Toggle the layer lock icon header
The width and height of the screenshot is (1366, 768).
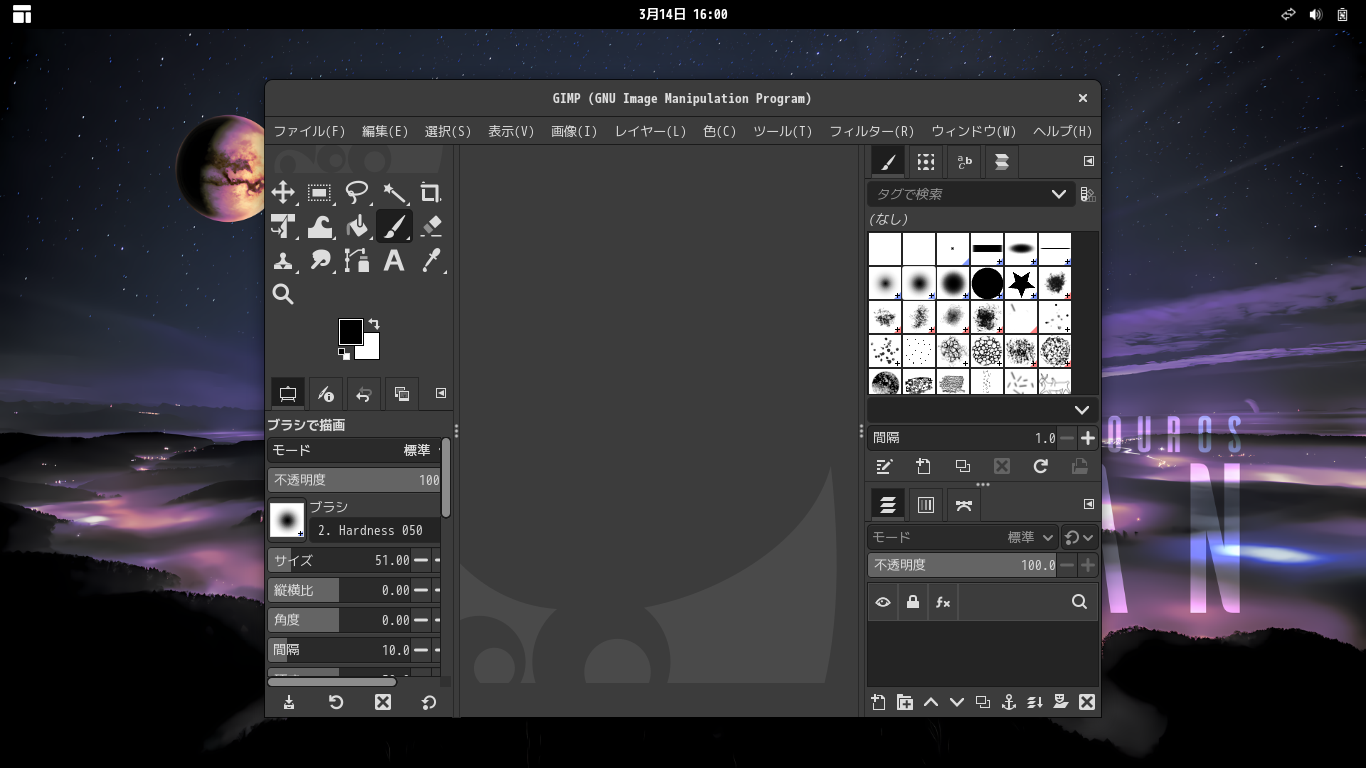pos(912,602)
